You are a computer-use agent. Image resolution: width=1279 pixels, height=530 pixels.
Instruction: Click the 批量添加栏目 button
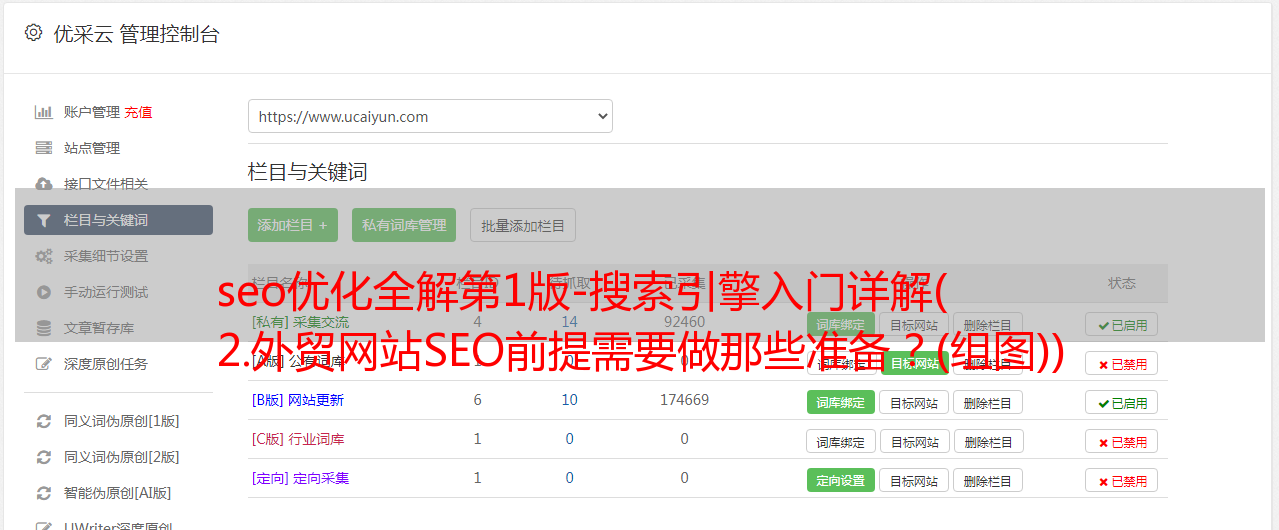(523, 225)
